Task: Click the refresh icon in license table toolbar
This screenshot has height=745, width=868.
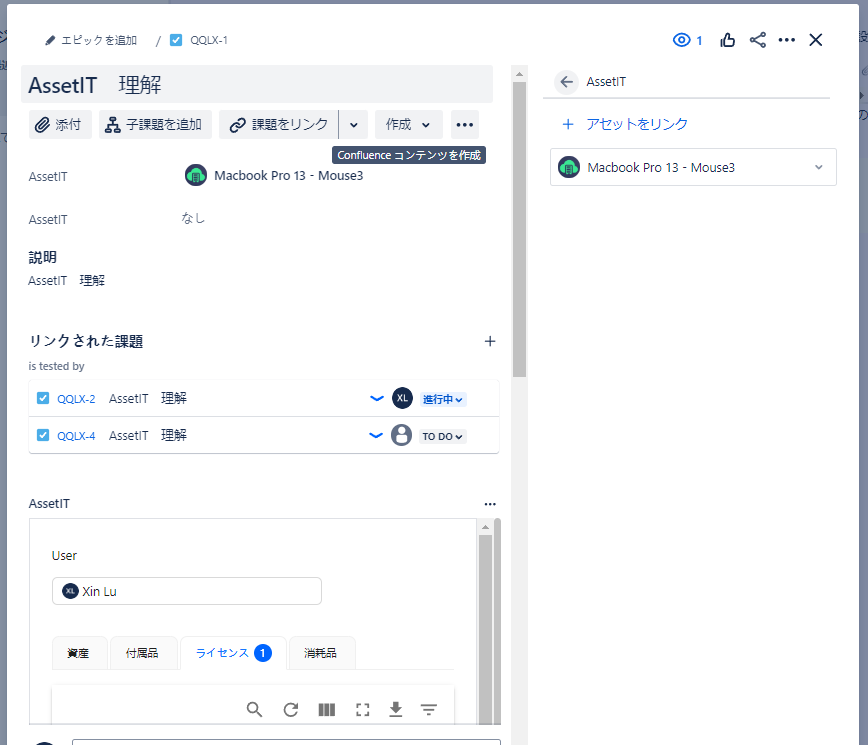Action: [x=291, y=709]
